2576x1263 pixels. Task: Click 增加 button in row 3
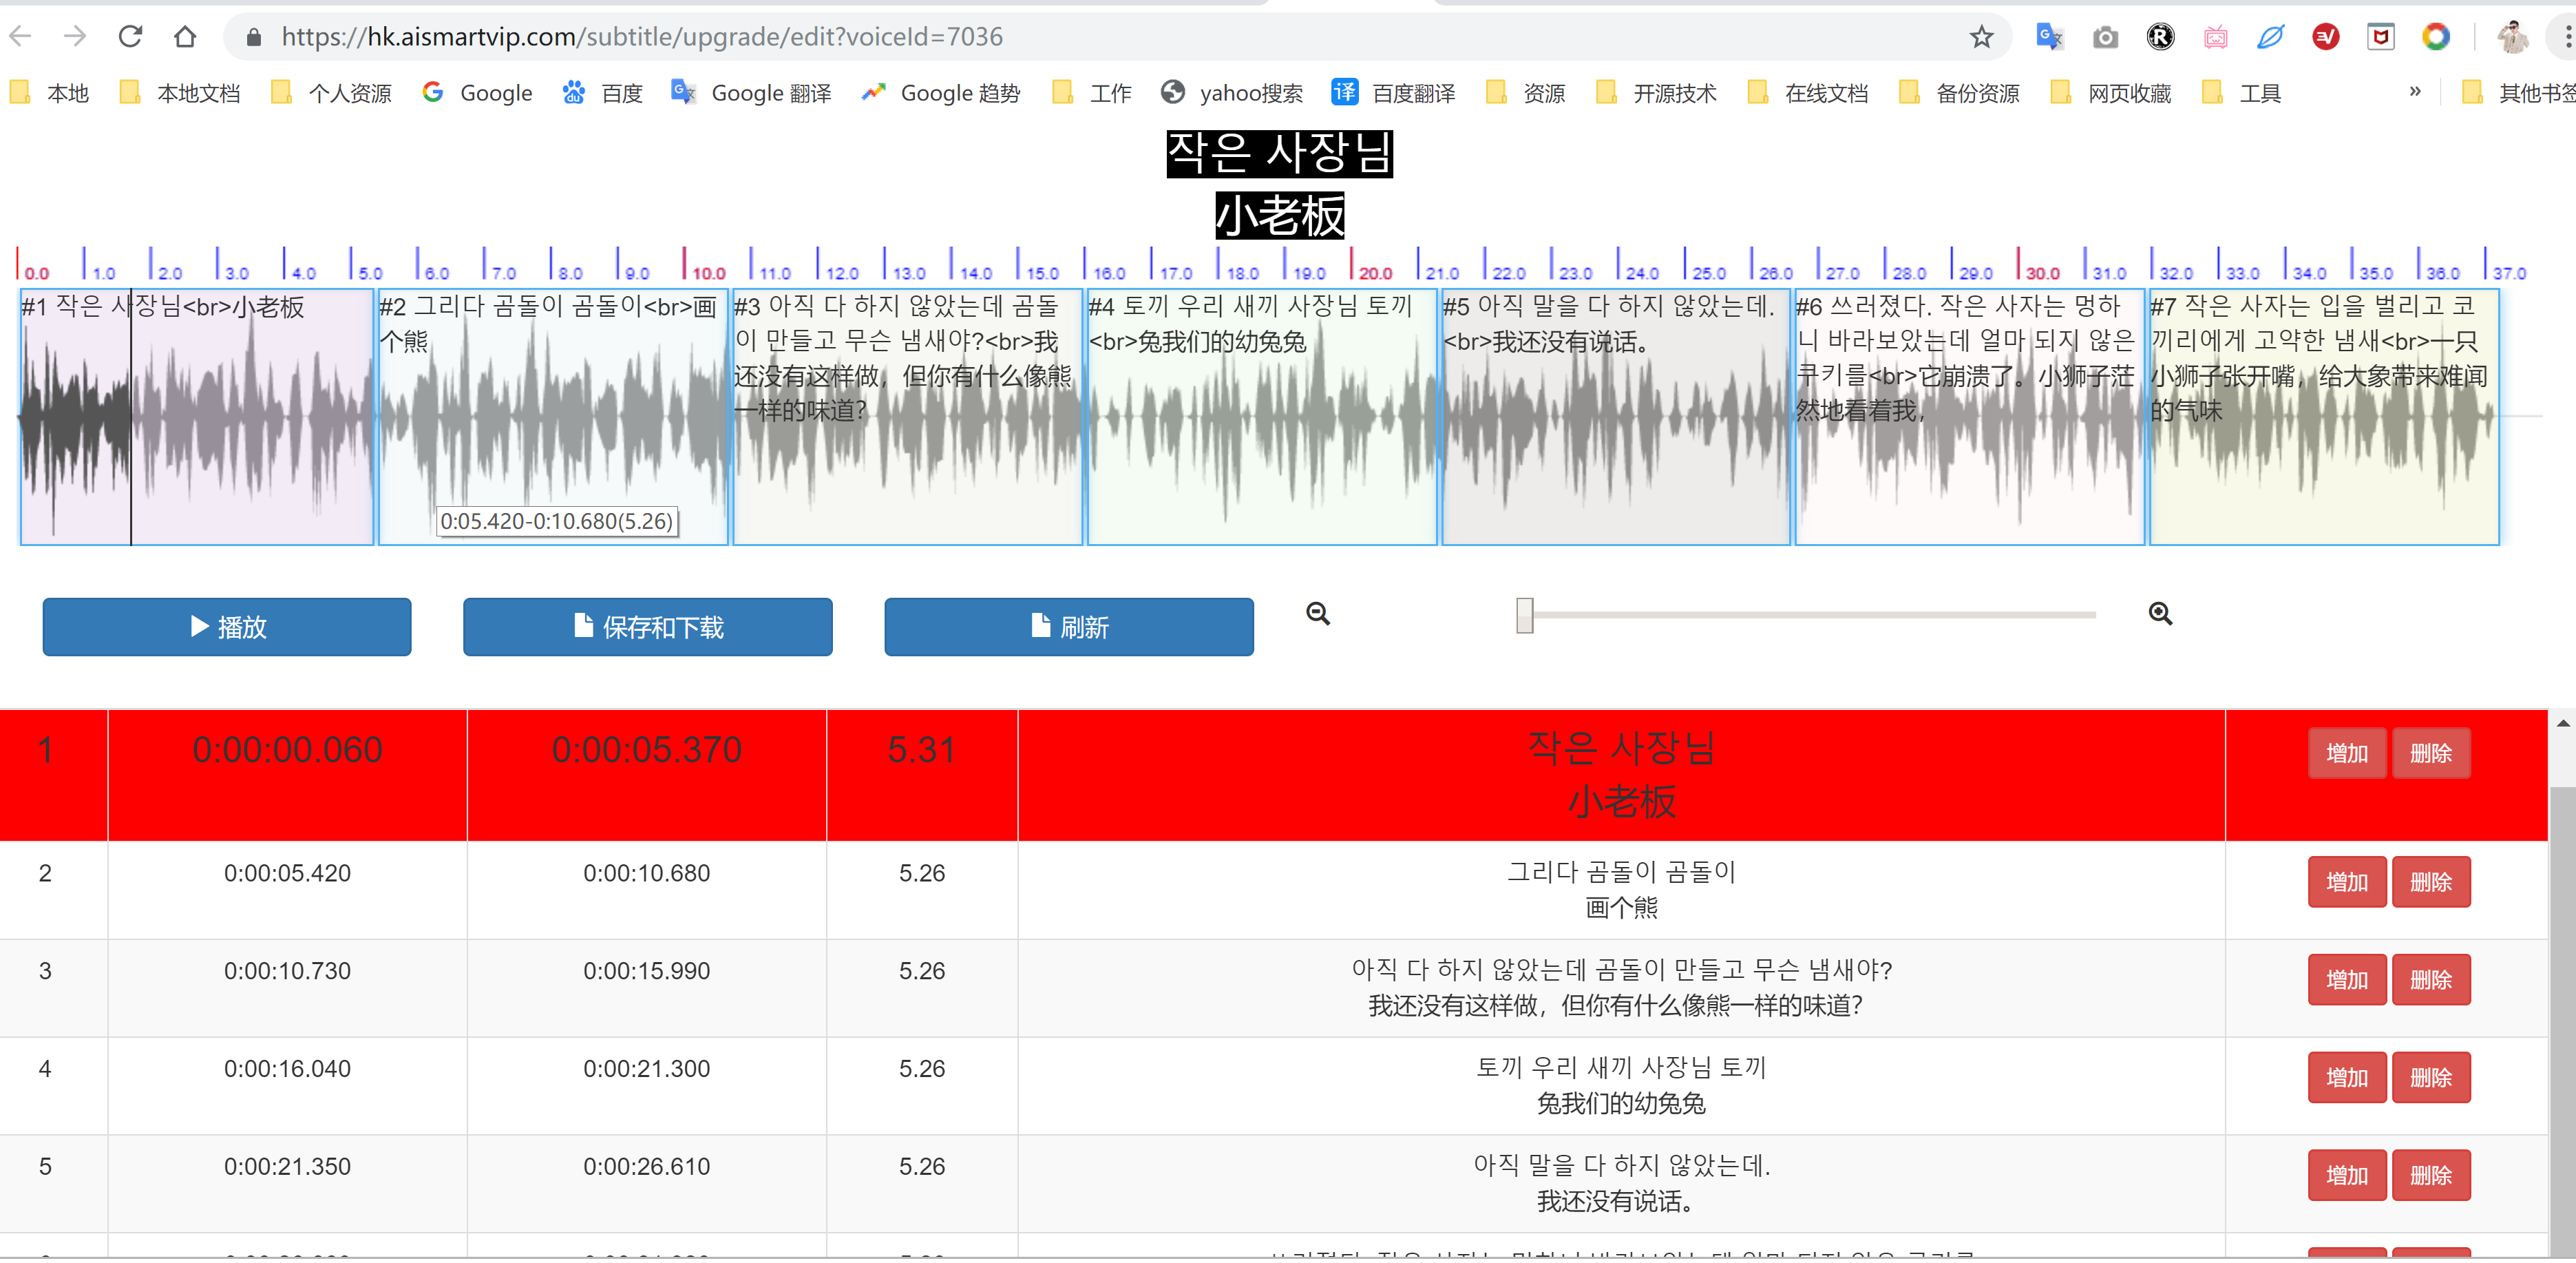2347,980
